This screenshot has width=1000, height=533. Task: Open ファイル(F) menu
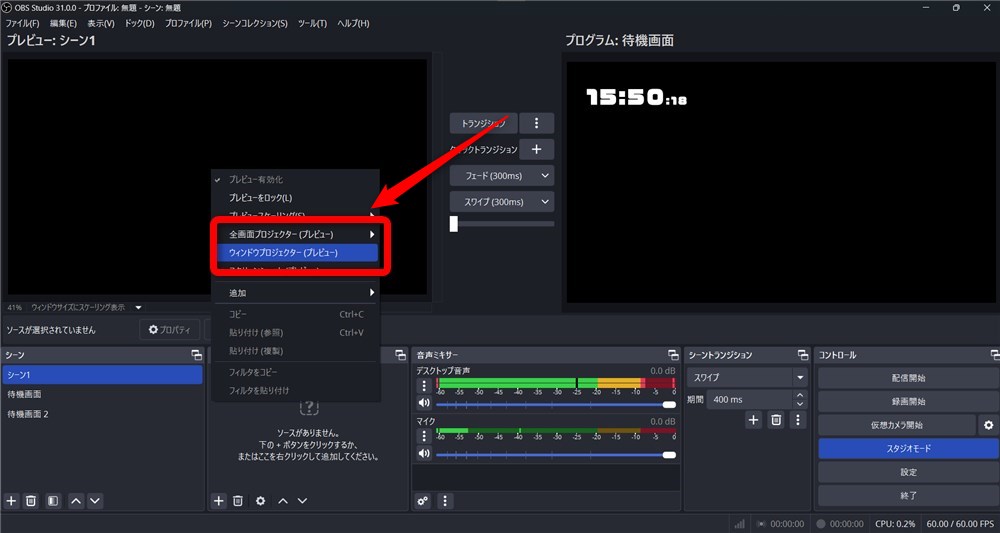click(22, 24)
